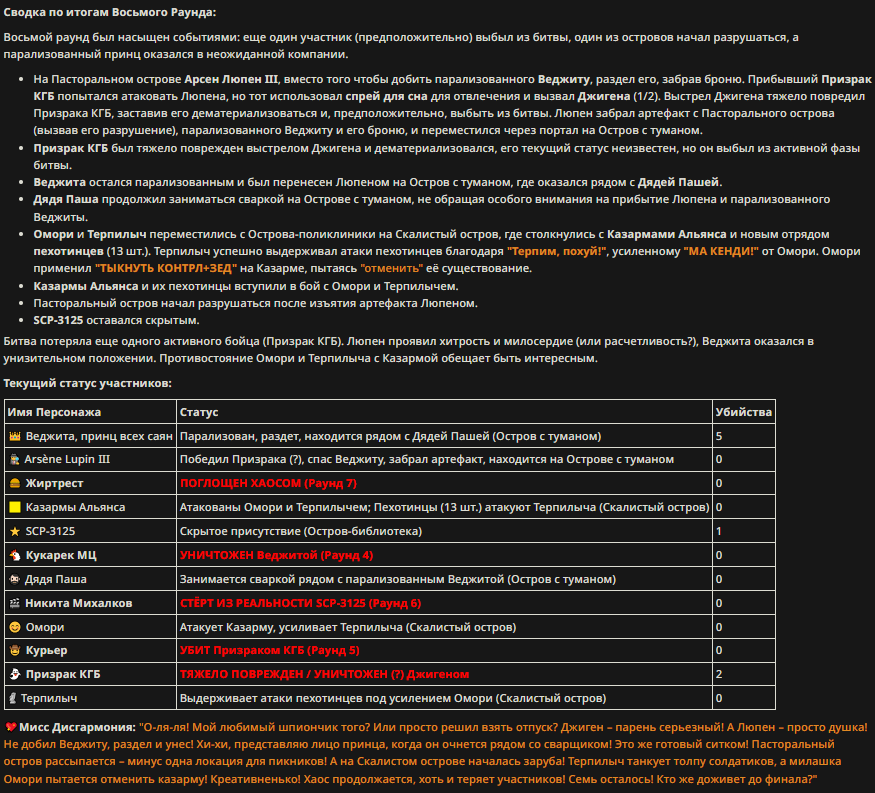The height and width of the screenshot is (793, 875).
Task: Select the heading 'Сводка по итогам Восьмого Раунда:'
Action: (110, 12)
